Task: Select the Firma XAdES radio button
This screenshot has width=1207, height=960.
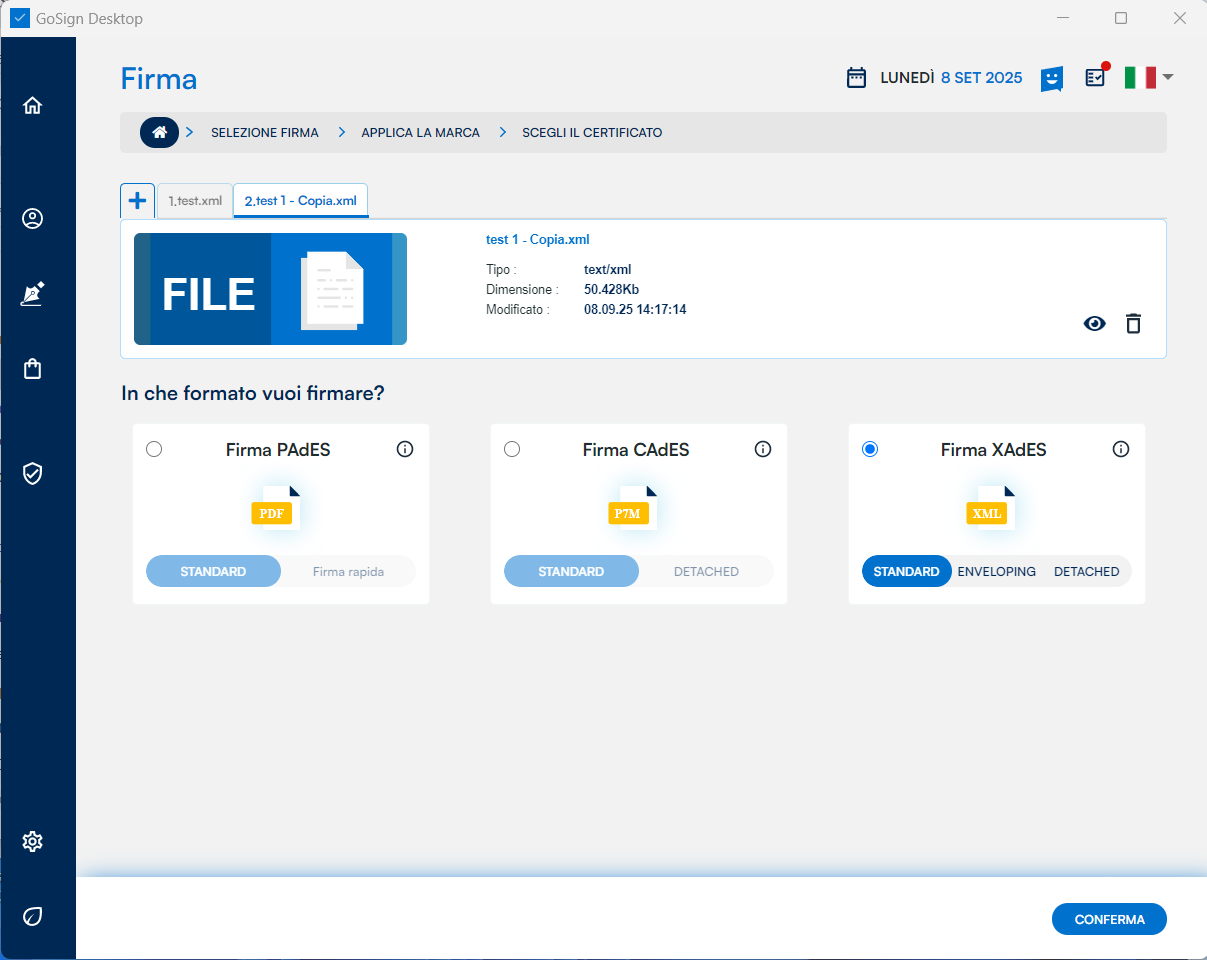Action: pyautogui.click(x=870, y=450)
